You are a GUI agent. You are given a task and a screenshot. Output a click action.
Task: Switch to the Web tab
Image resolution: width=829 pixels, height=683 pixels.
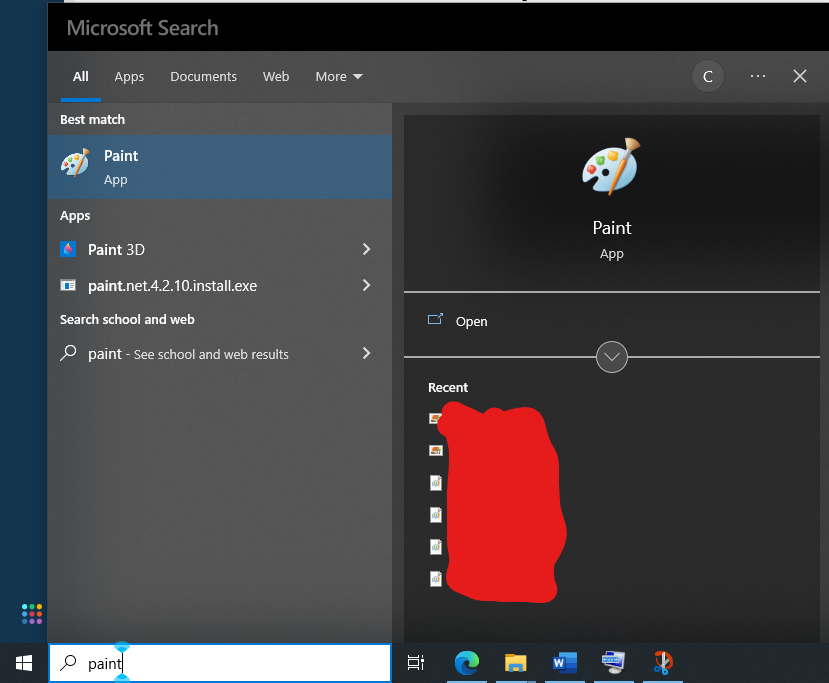[275, 77]
